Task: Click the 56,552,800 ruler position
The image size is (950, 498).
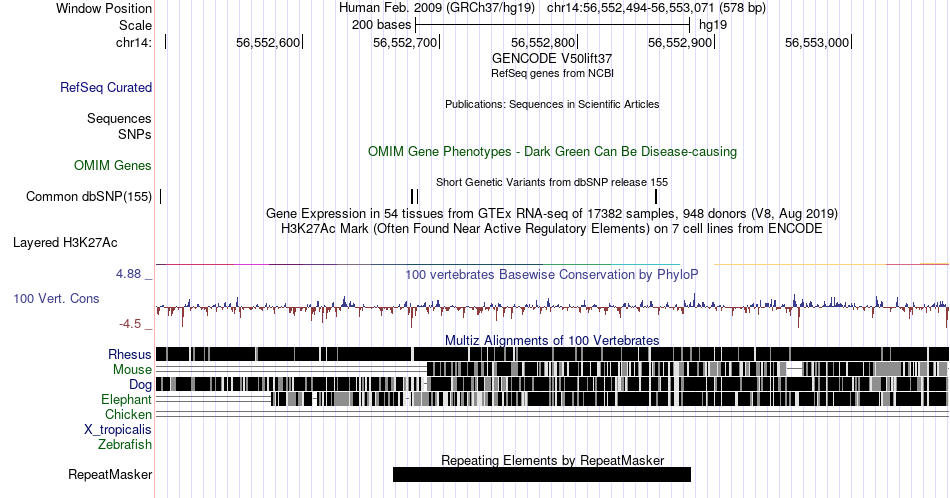Action: pyautogui.click(x=543, y=42)
